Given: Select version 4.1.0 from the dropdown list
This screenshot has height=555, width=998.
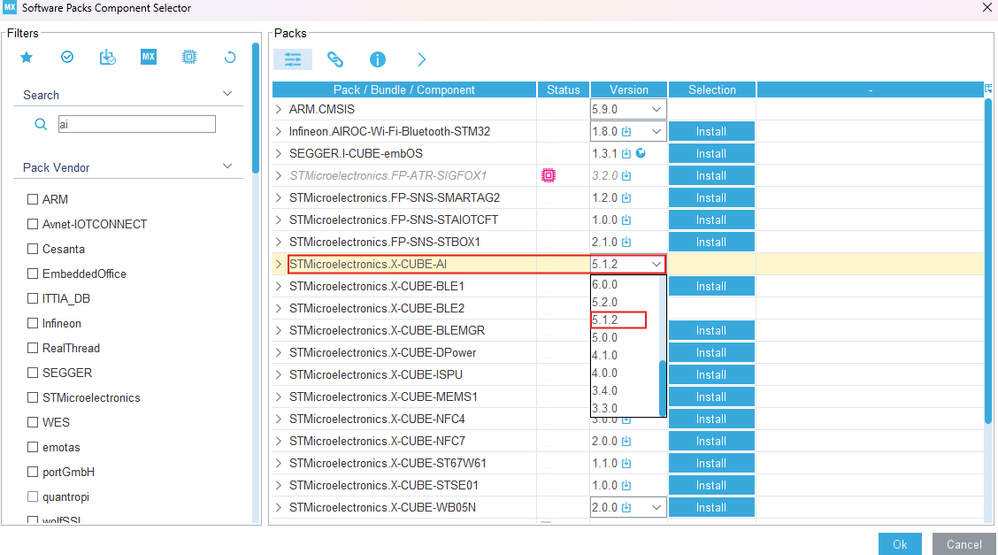Looking at the screenshot, I should [x=625, y=355].
